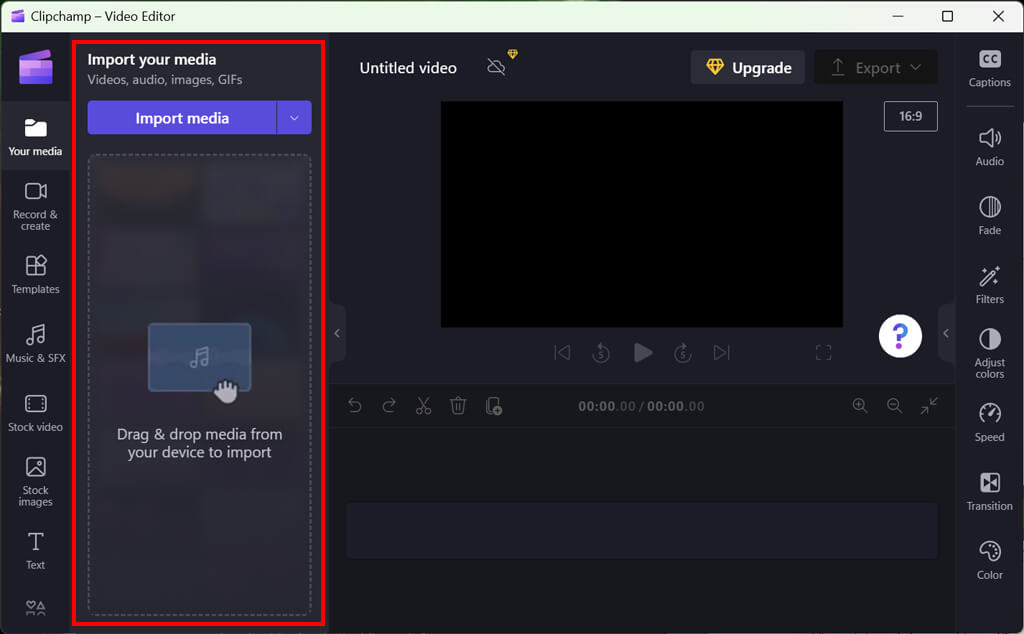This screenshot has height=634, width=1024.
Task: Open the Filters panel on right
Action: [x=989, y=285]
